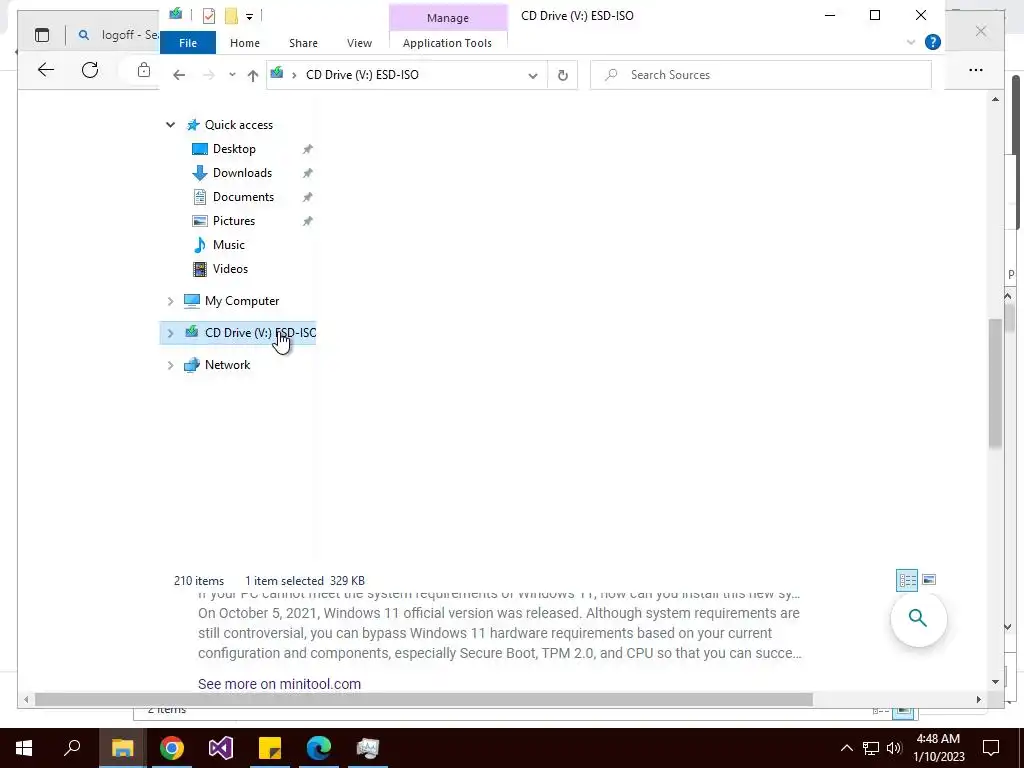Open taskbar search
Viewport: 1024px width, 768px height.
click(72, 748)
